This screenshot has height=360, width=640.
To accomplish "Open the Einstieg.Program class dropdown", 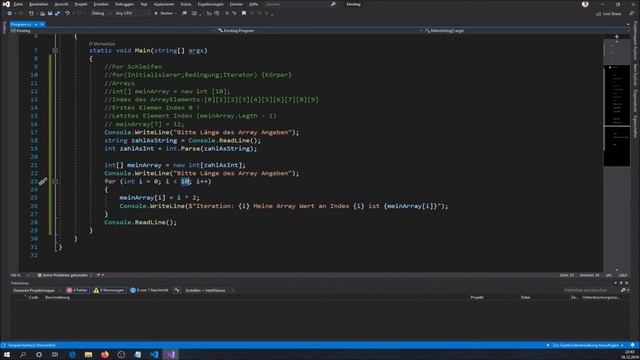I will click(x=319, y=31).
